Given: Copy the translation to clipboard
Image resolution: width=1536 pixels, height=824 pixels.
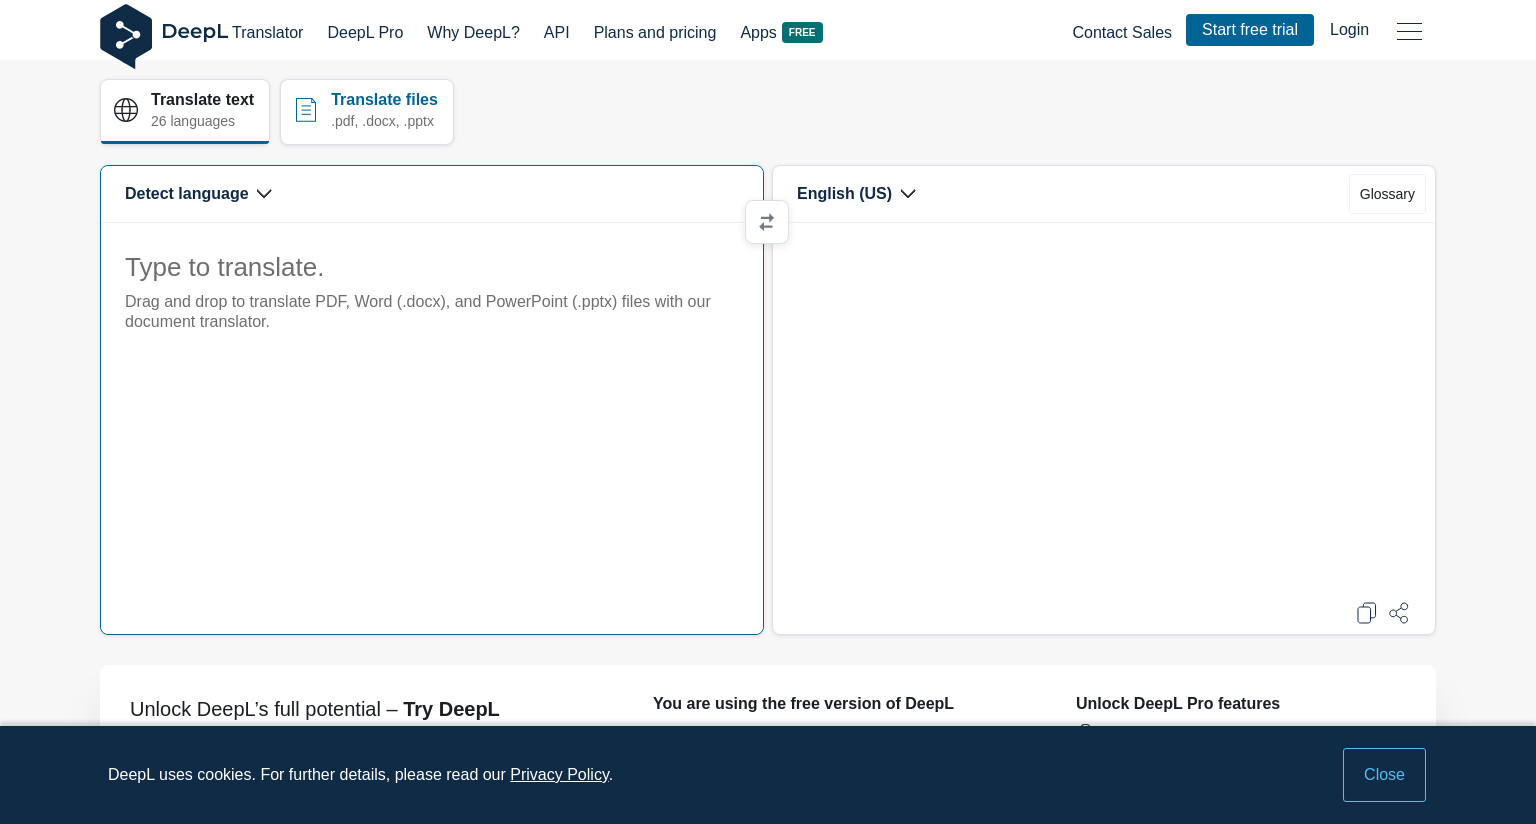Looking at the screenshot, I should 1366,613.
